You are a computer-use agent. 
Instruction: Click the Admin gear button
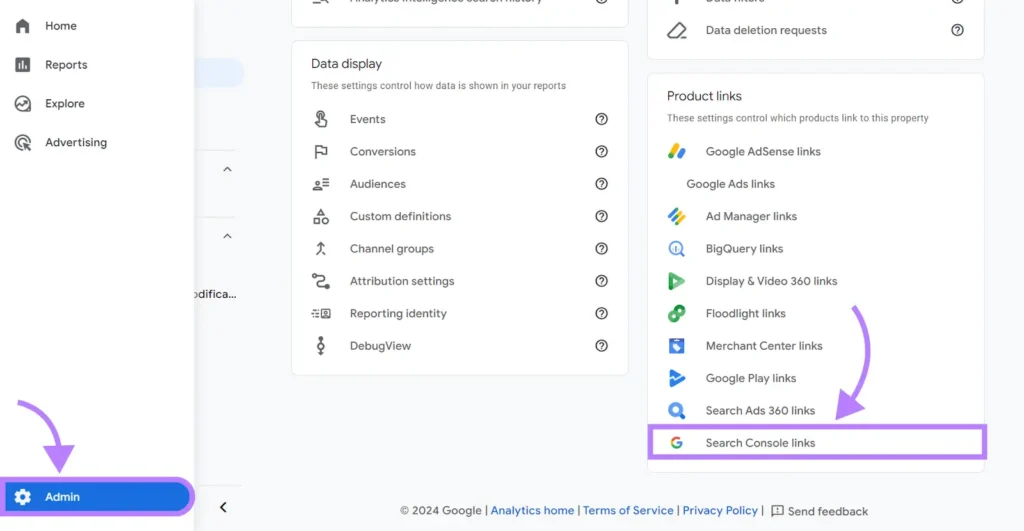tap(97, 497)
